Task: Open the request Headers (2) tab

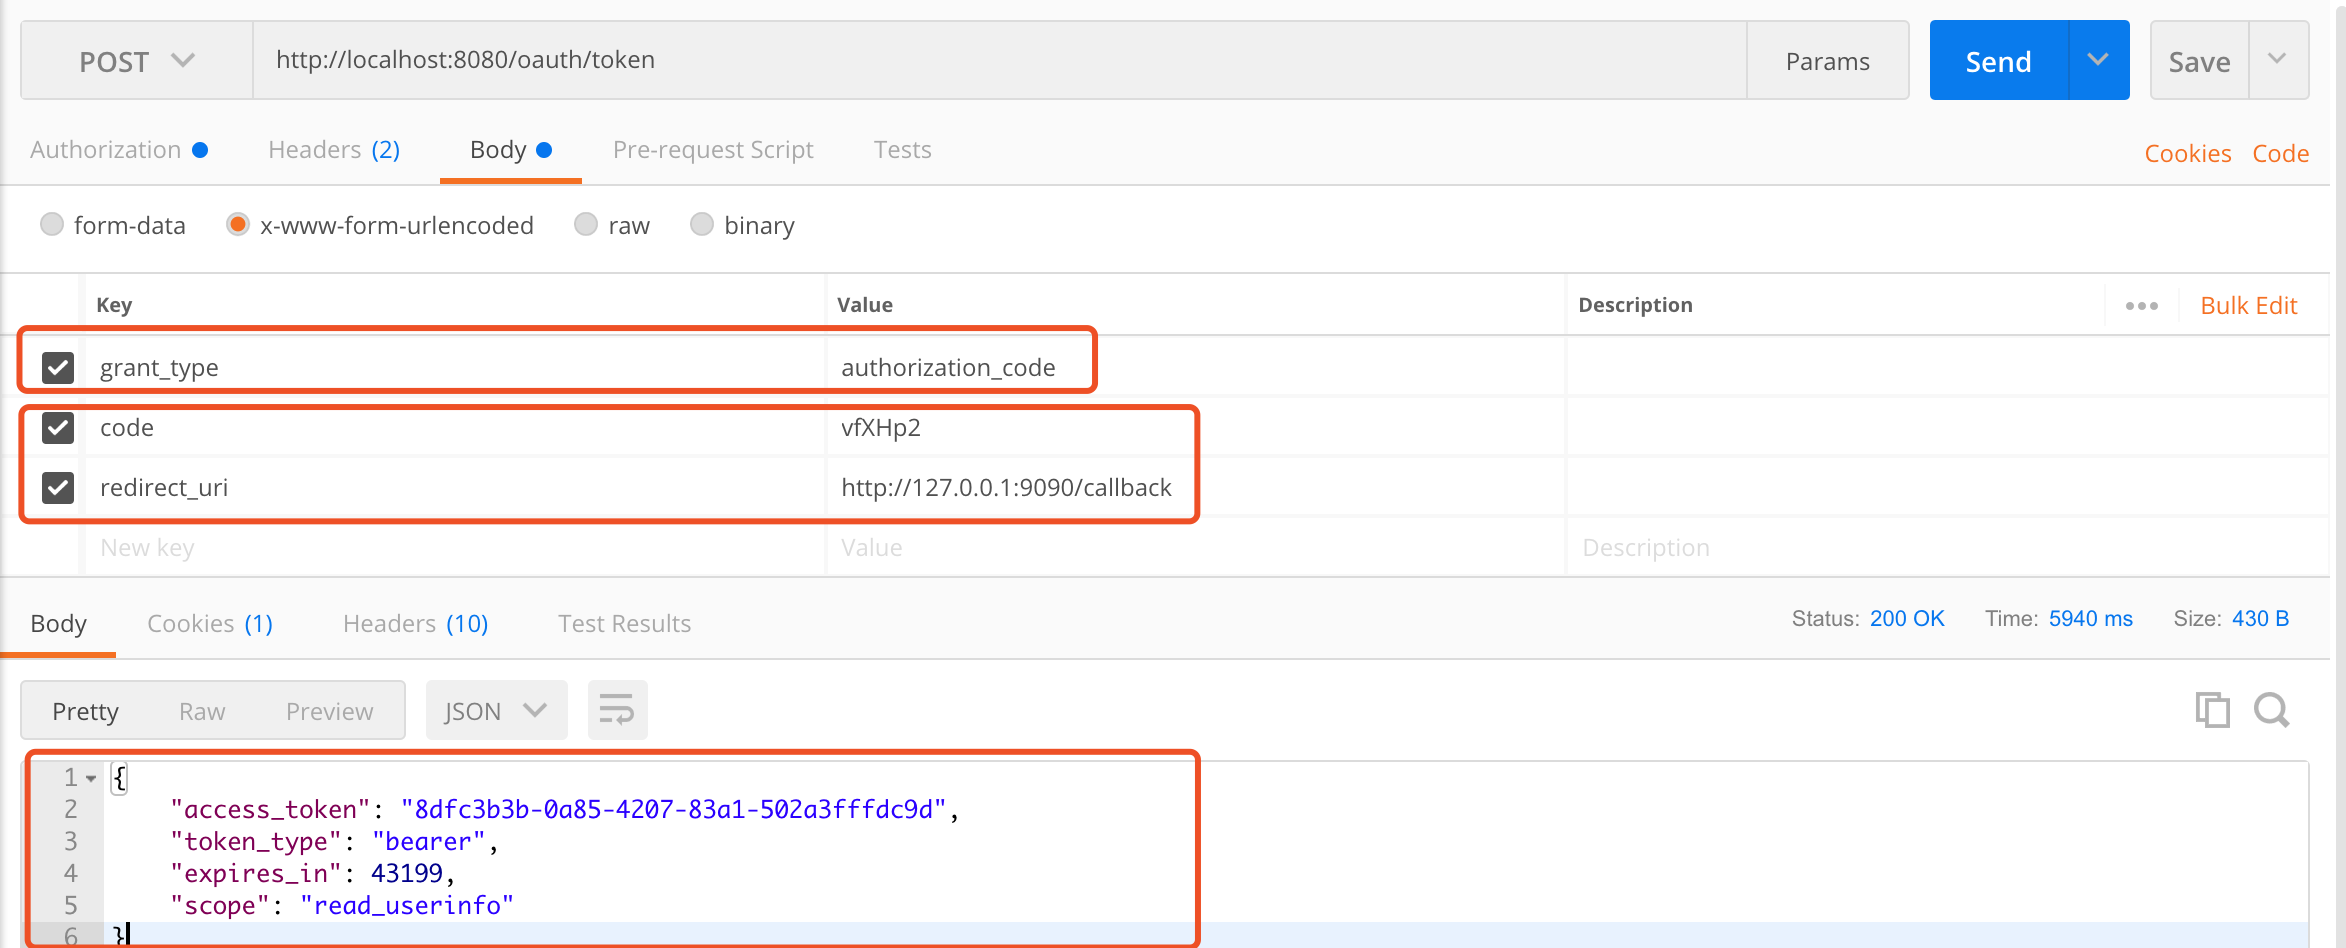Action: click(334, 150)
